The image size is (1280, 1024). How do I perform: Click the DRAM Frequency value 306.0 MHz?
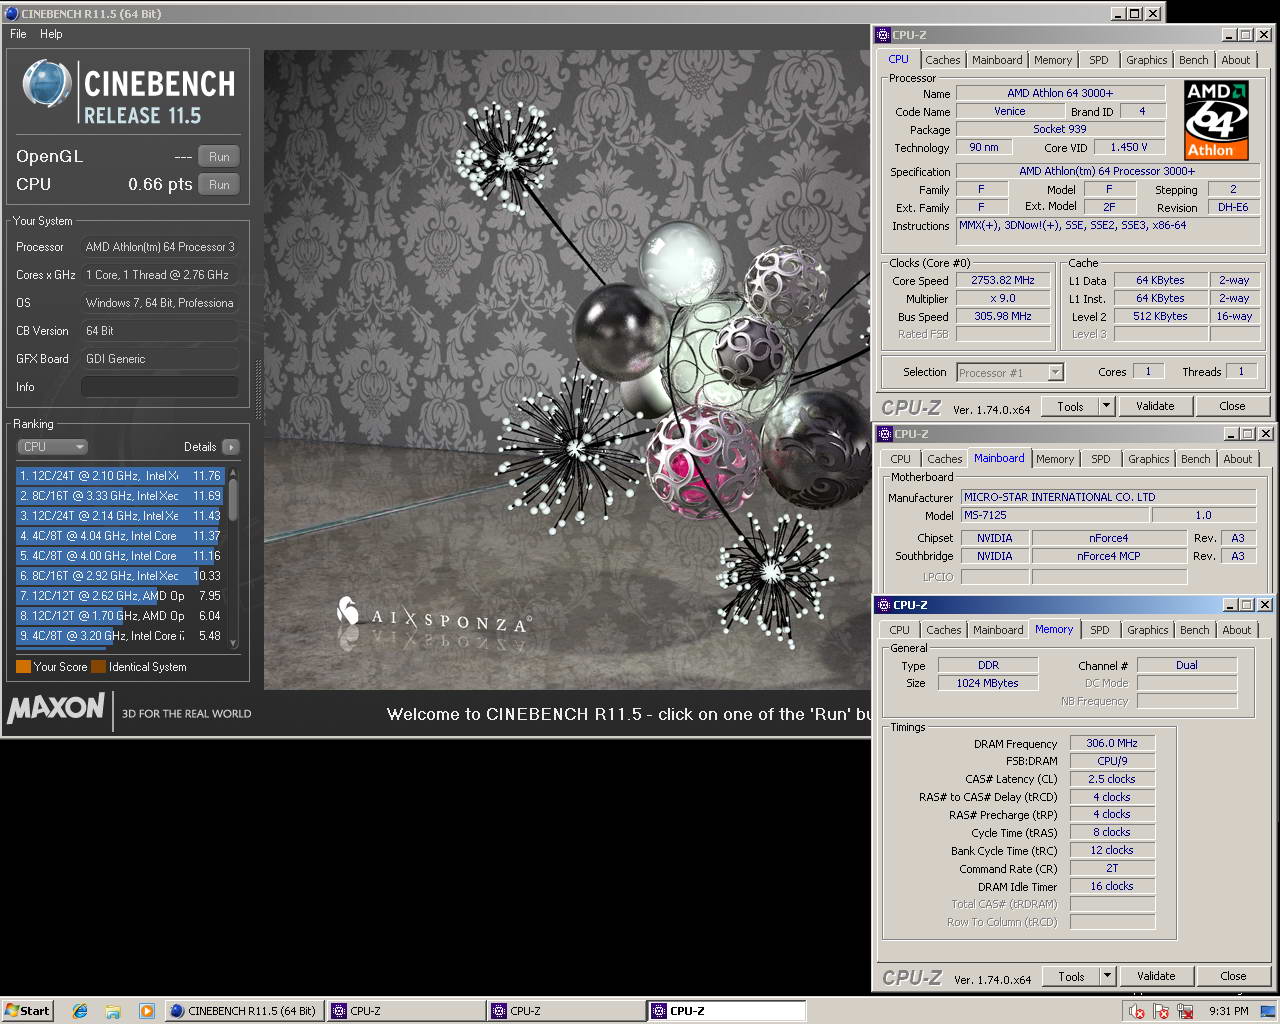[1112, 744]
